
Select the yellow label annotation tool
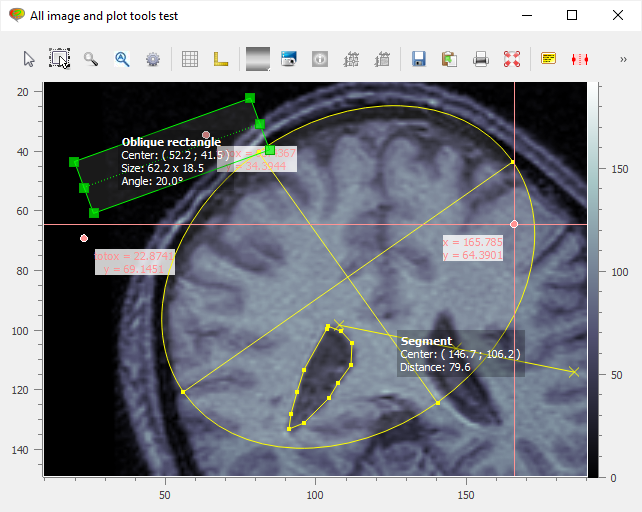click(548, 59)
